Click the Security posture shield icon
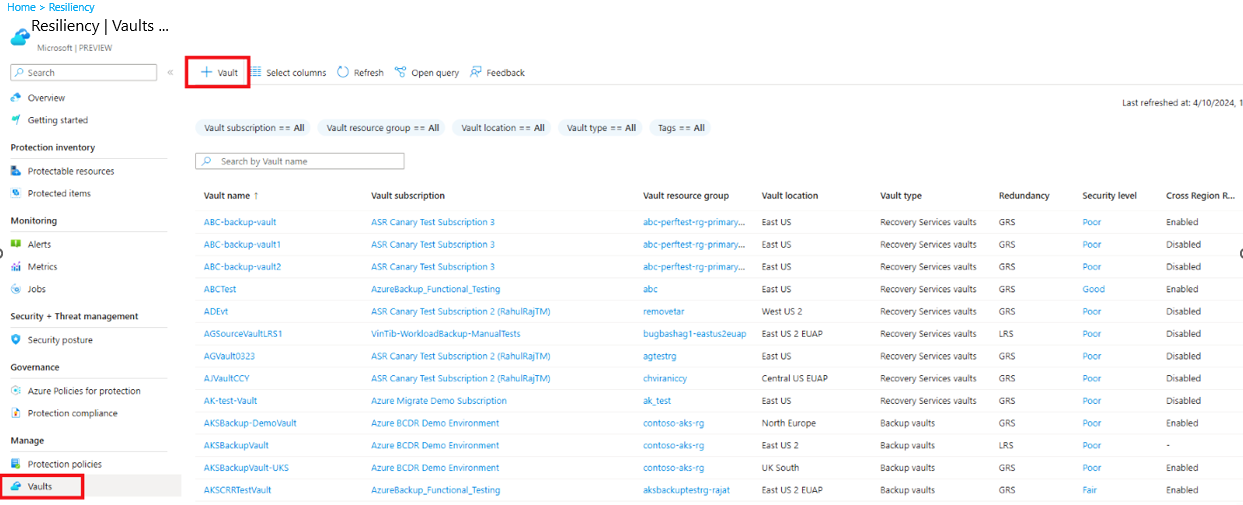Screen dimensions: 1243x505 click(16, 340)
